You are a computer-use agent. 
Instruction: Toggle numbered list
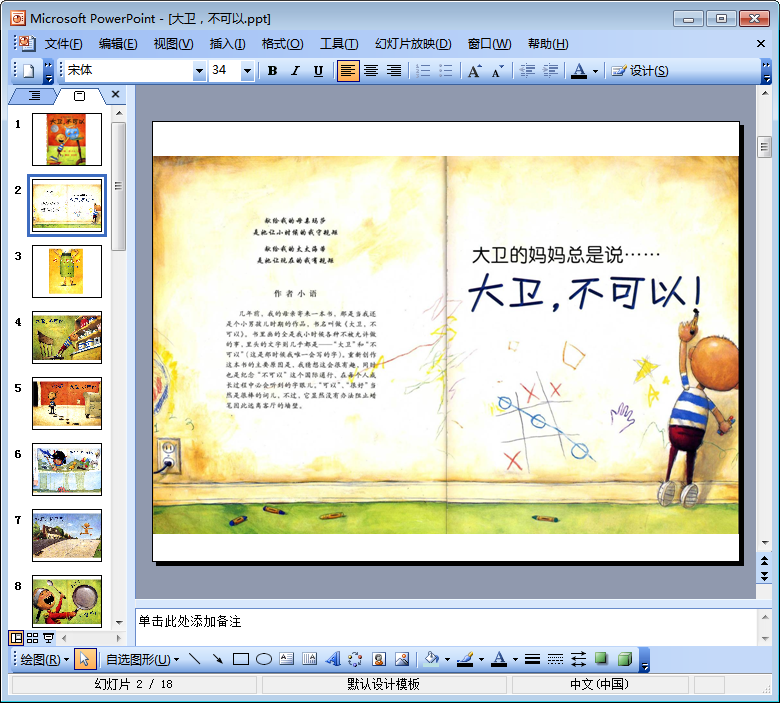point(423,71)
